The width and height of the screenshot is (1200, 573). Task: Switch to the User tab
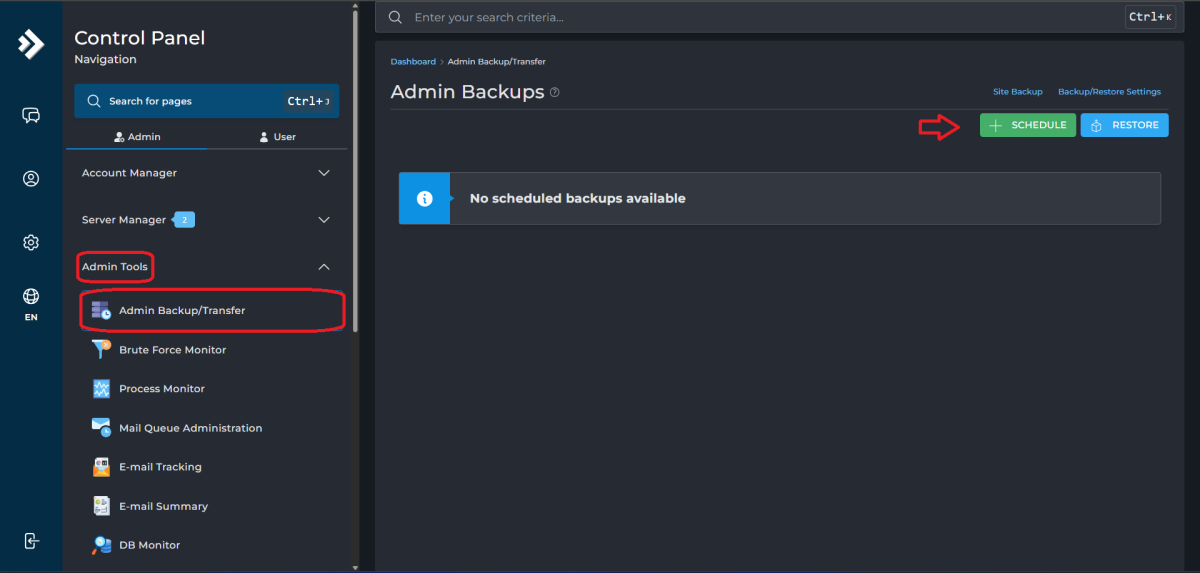coord(277,137)
